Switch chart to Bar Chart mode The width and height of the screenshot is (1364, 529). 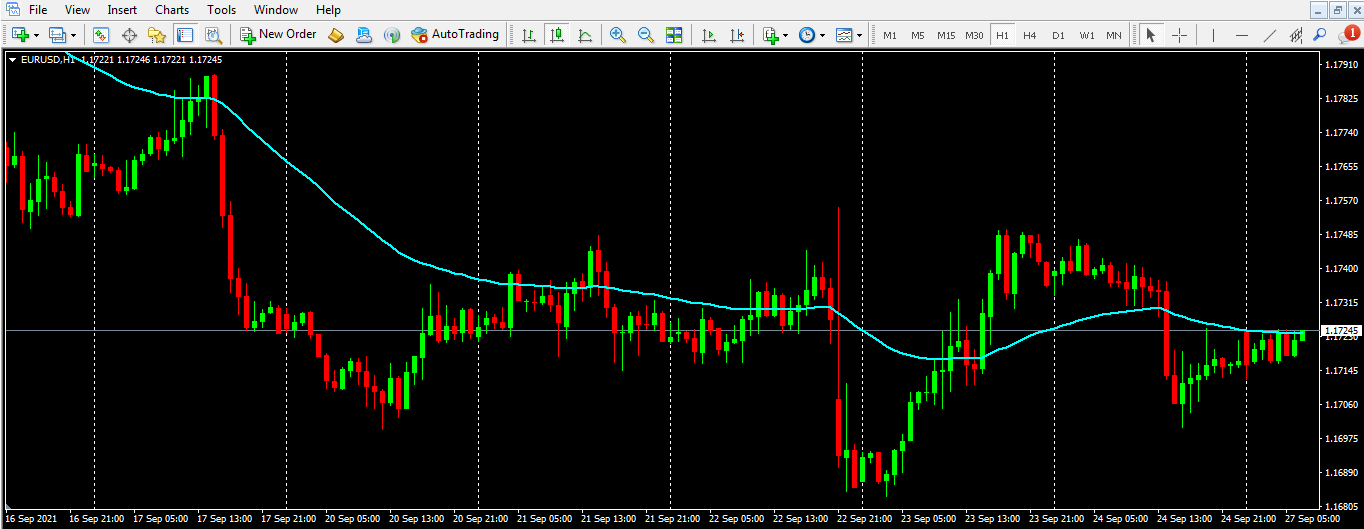pos(529,35)
